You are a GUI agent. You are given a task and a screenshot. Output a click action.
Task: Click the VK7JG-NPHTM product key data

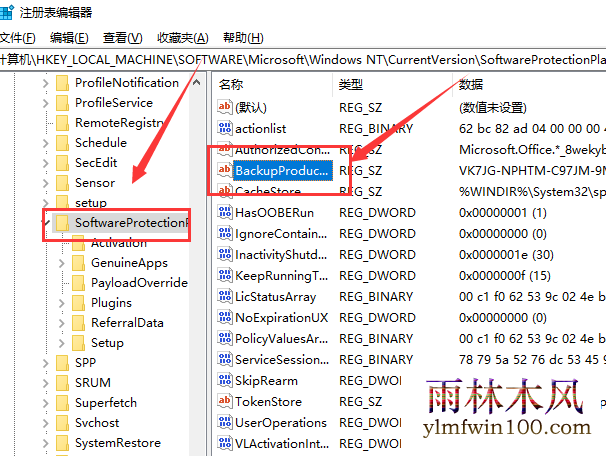click(x=532, y=170)
